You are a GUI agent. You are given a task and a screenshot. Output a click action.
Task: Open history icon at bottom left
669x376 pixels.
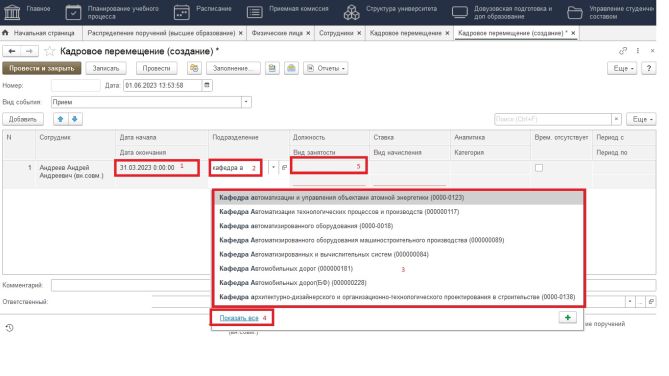9,328
